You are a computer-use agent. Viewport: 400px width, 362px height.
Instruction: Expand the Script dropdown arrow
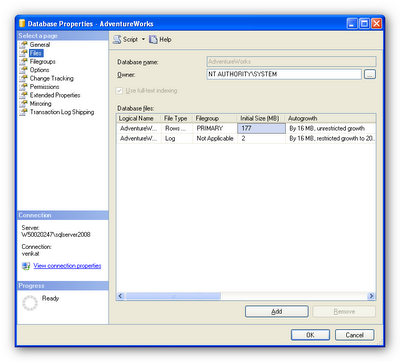tap(143, 39)
